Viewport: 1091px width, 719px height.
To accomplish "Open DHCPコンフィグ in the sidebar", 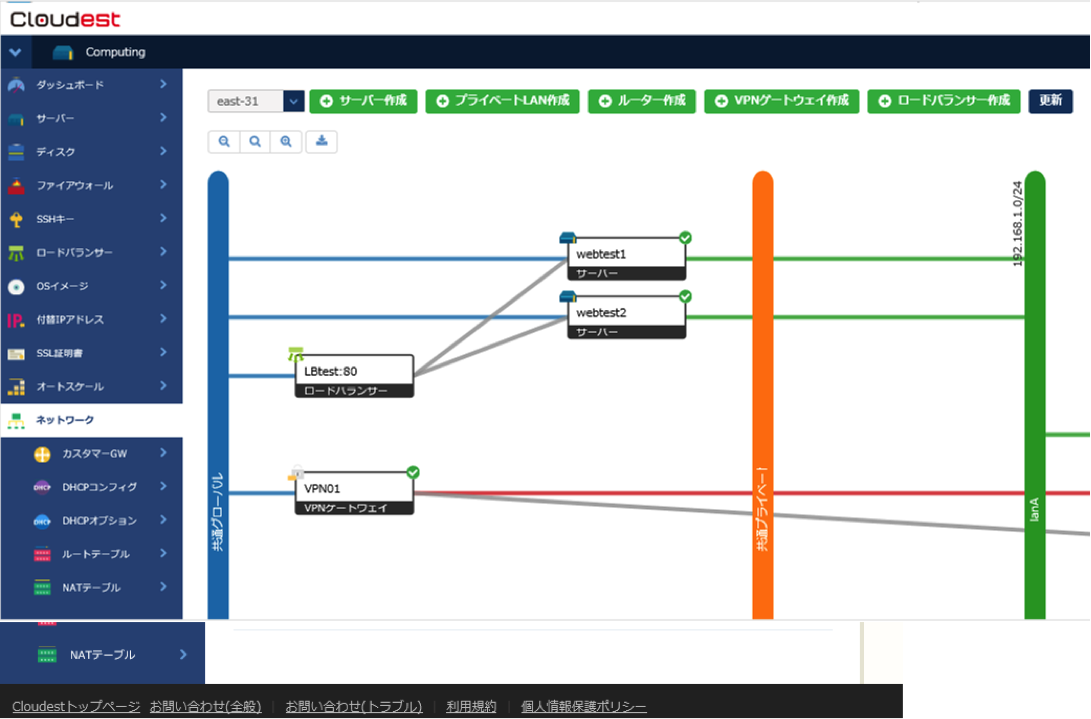I will tap(99, 487).
